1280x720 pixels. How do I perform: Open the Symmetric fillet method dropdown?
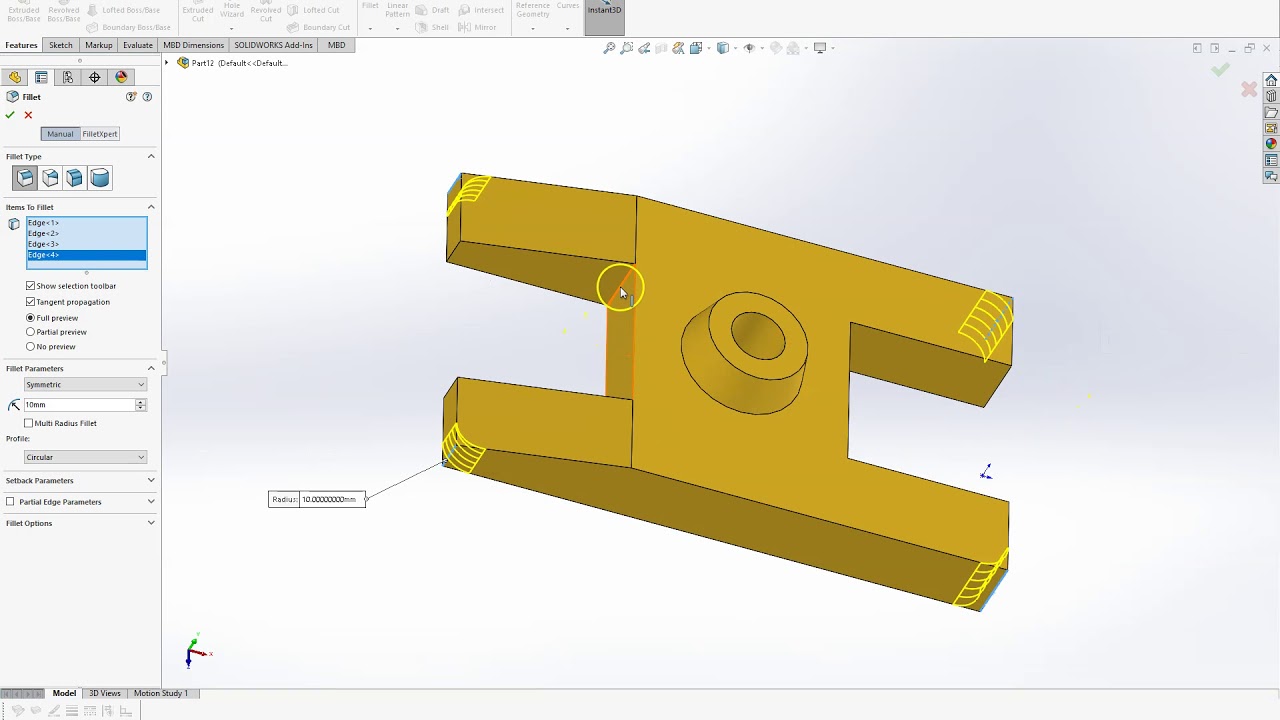click(85, 385)
